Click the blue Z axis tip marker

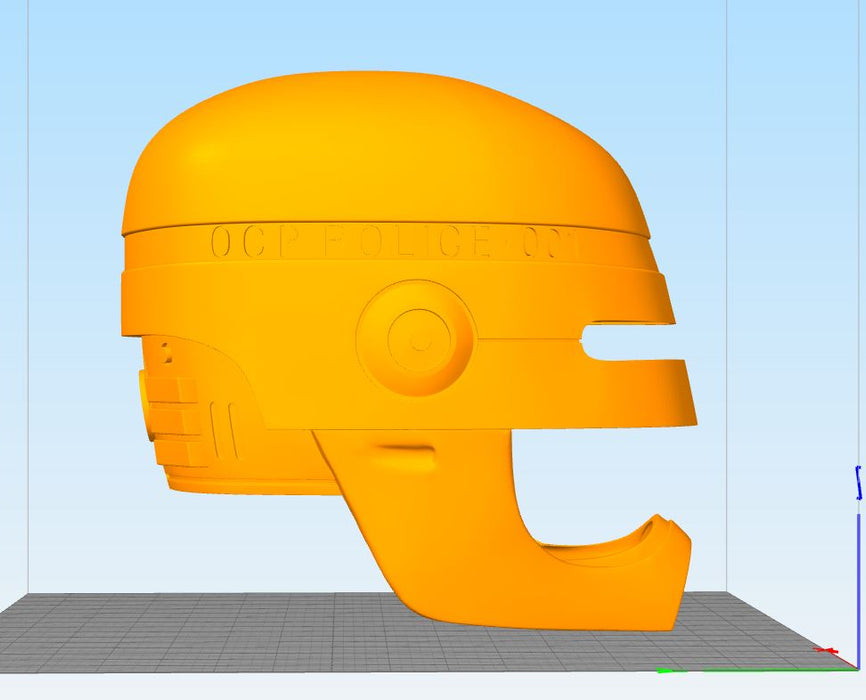(858, 483)
